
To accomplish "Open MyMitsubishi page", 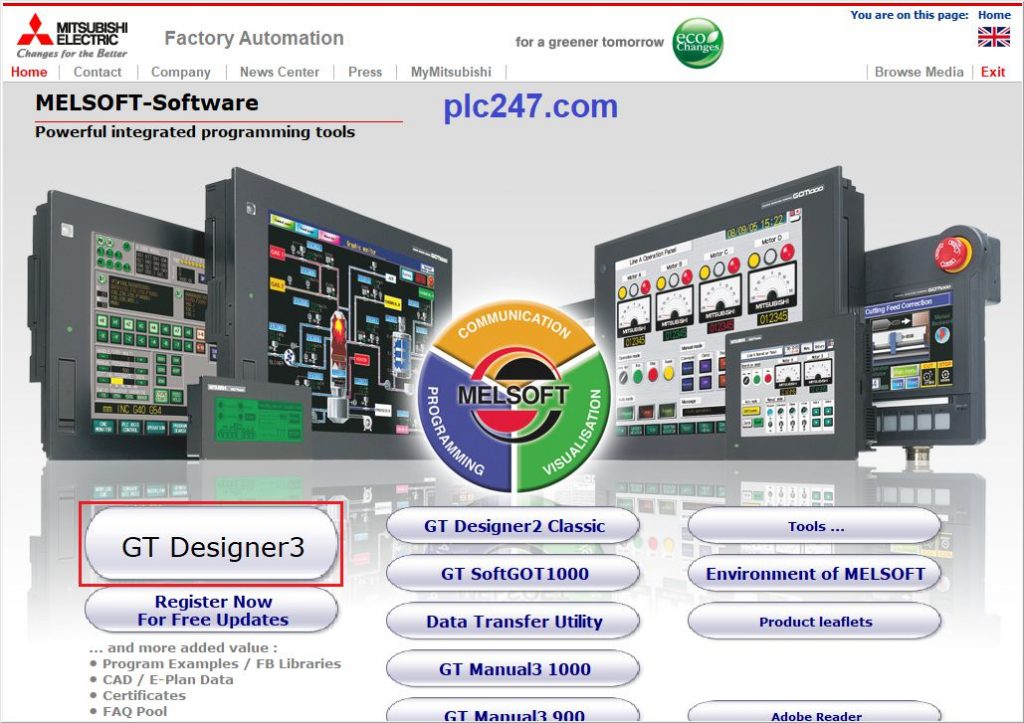I will pyautogui.click(x=451, y=72).
